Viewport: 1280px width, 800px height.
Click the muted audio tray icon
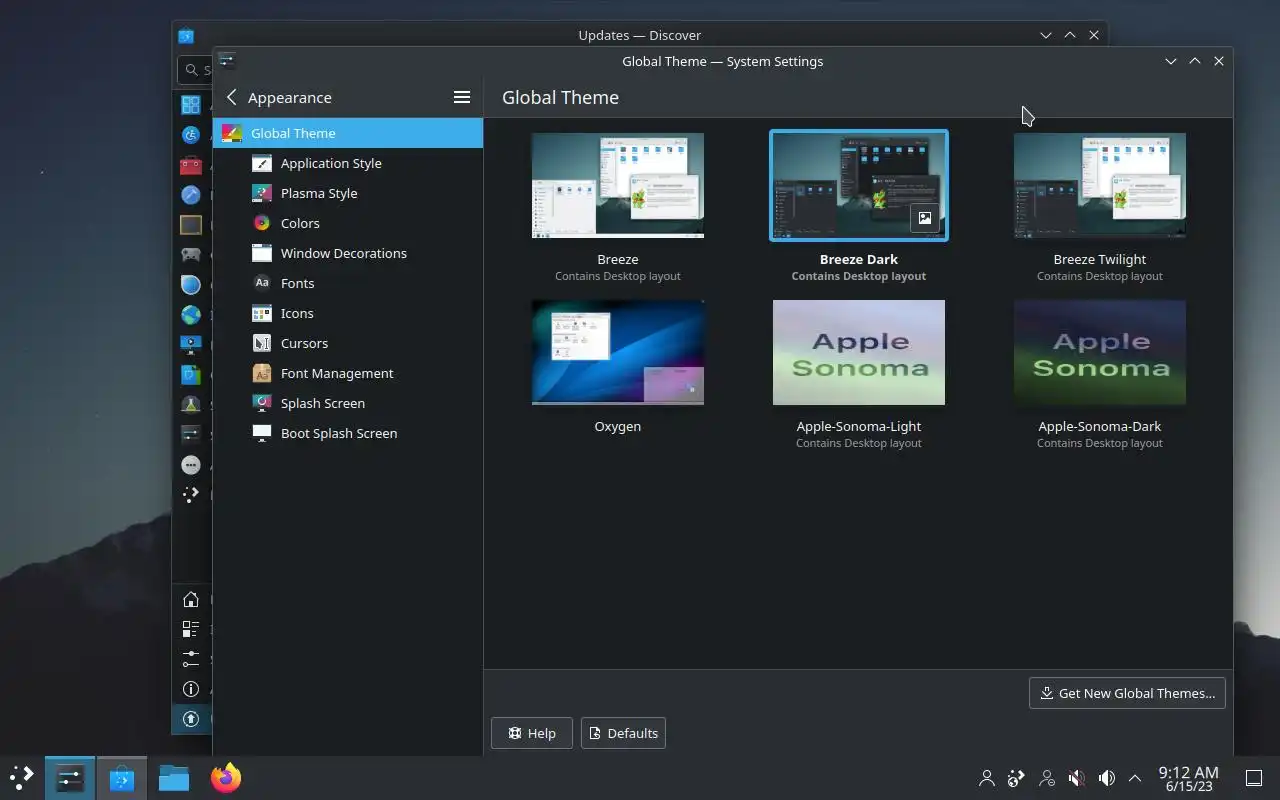[x=1077, y=778]
